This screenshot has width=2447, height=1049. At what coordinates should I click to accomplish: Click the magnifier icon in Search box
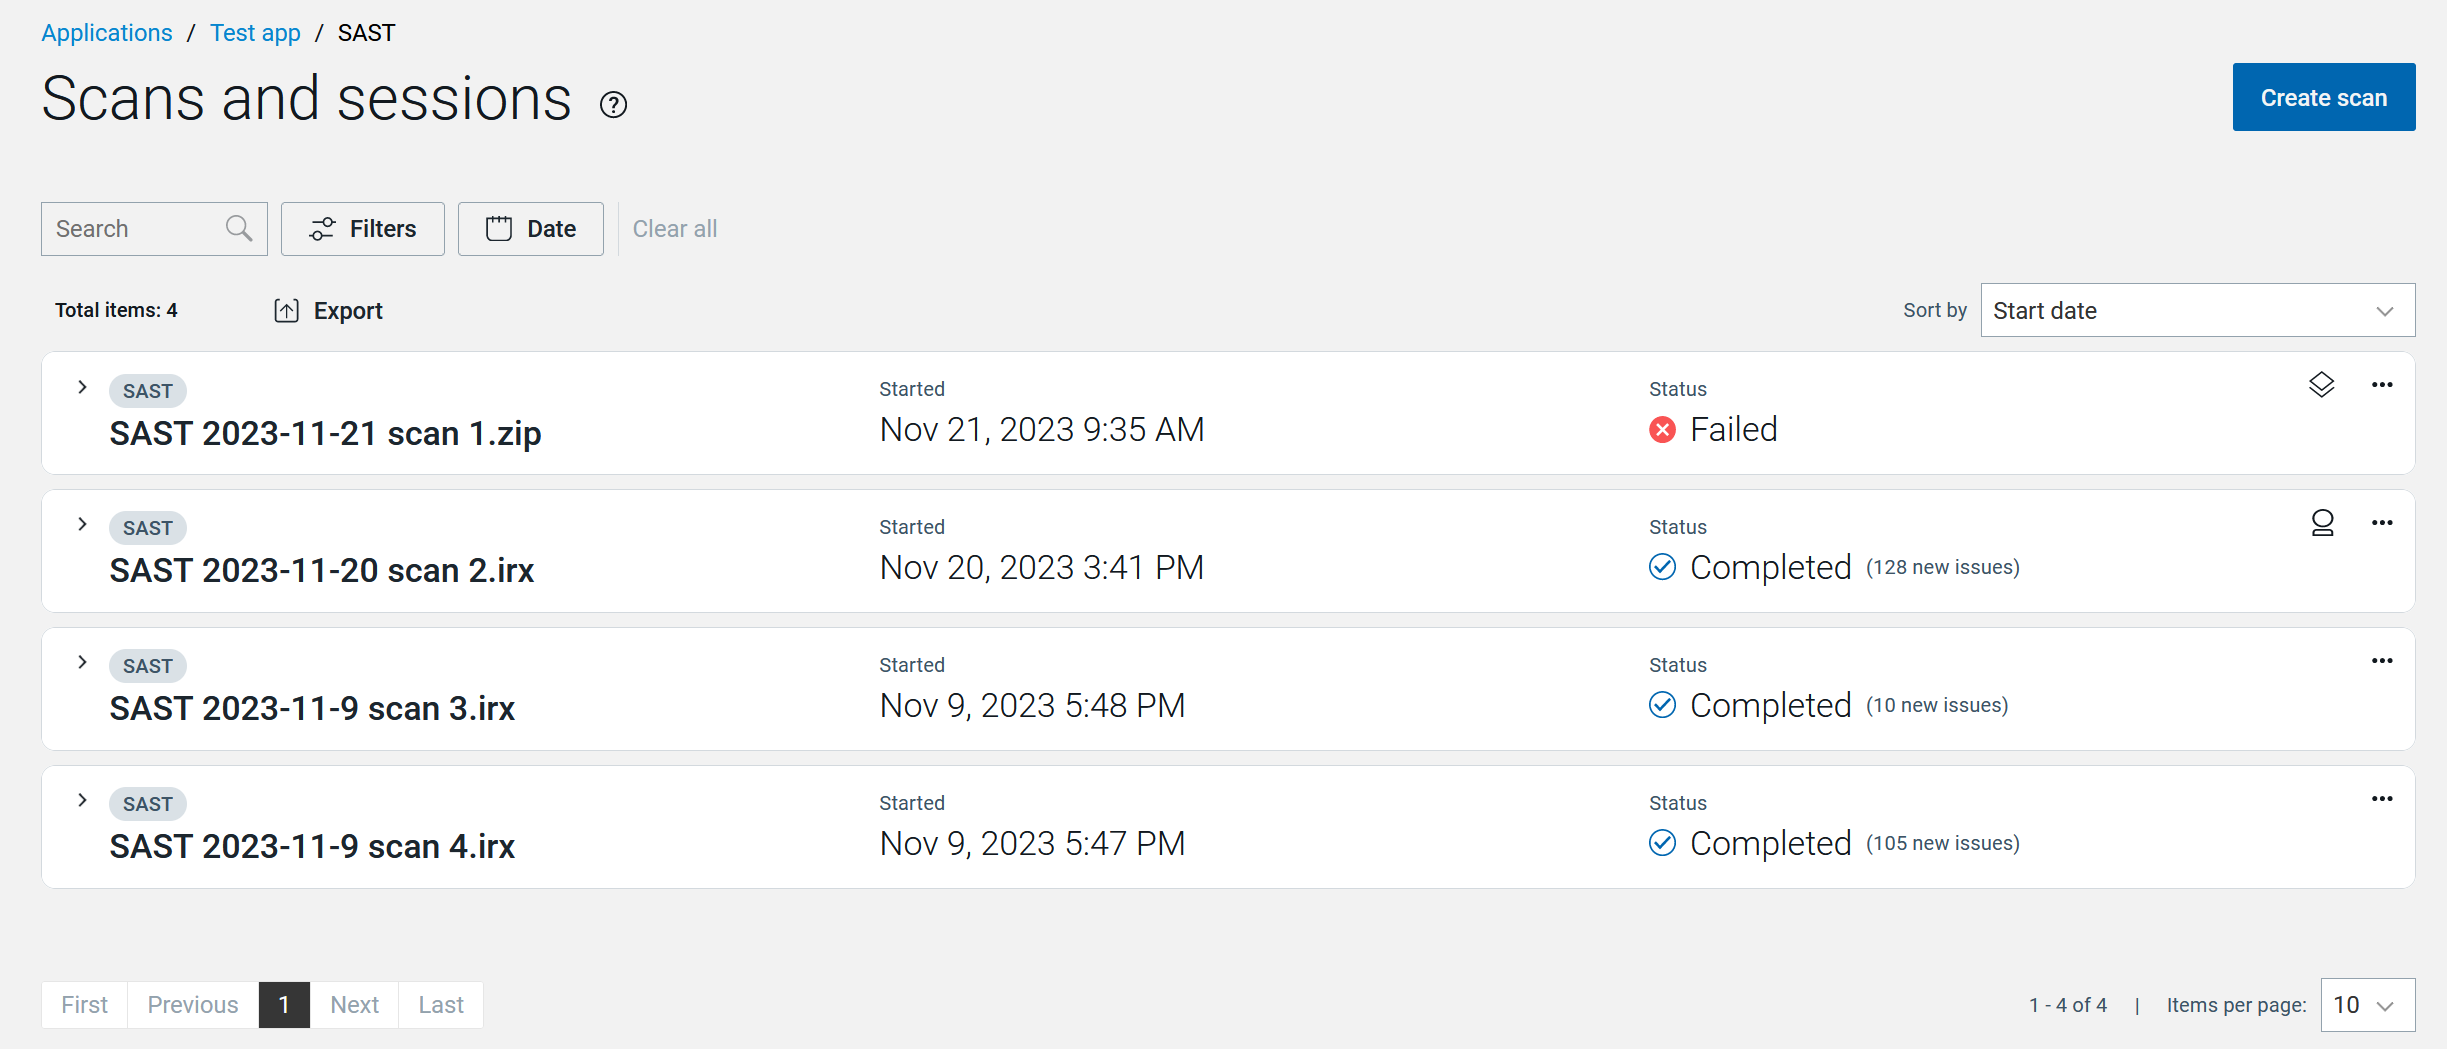[x=238, y=228]
